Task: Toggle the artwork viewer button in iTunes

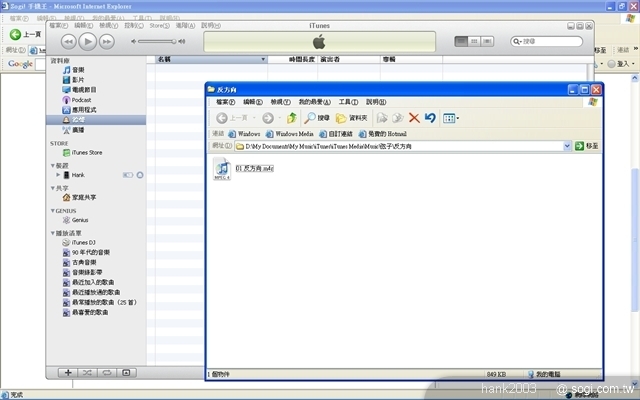Action: (127, 372)
